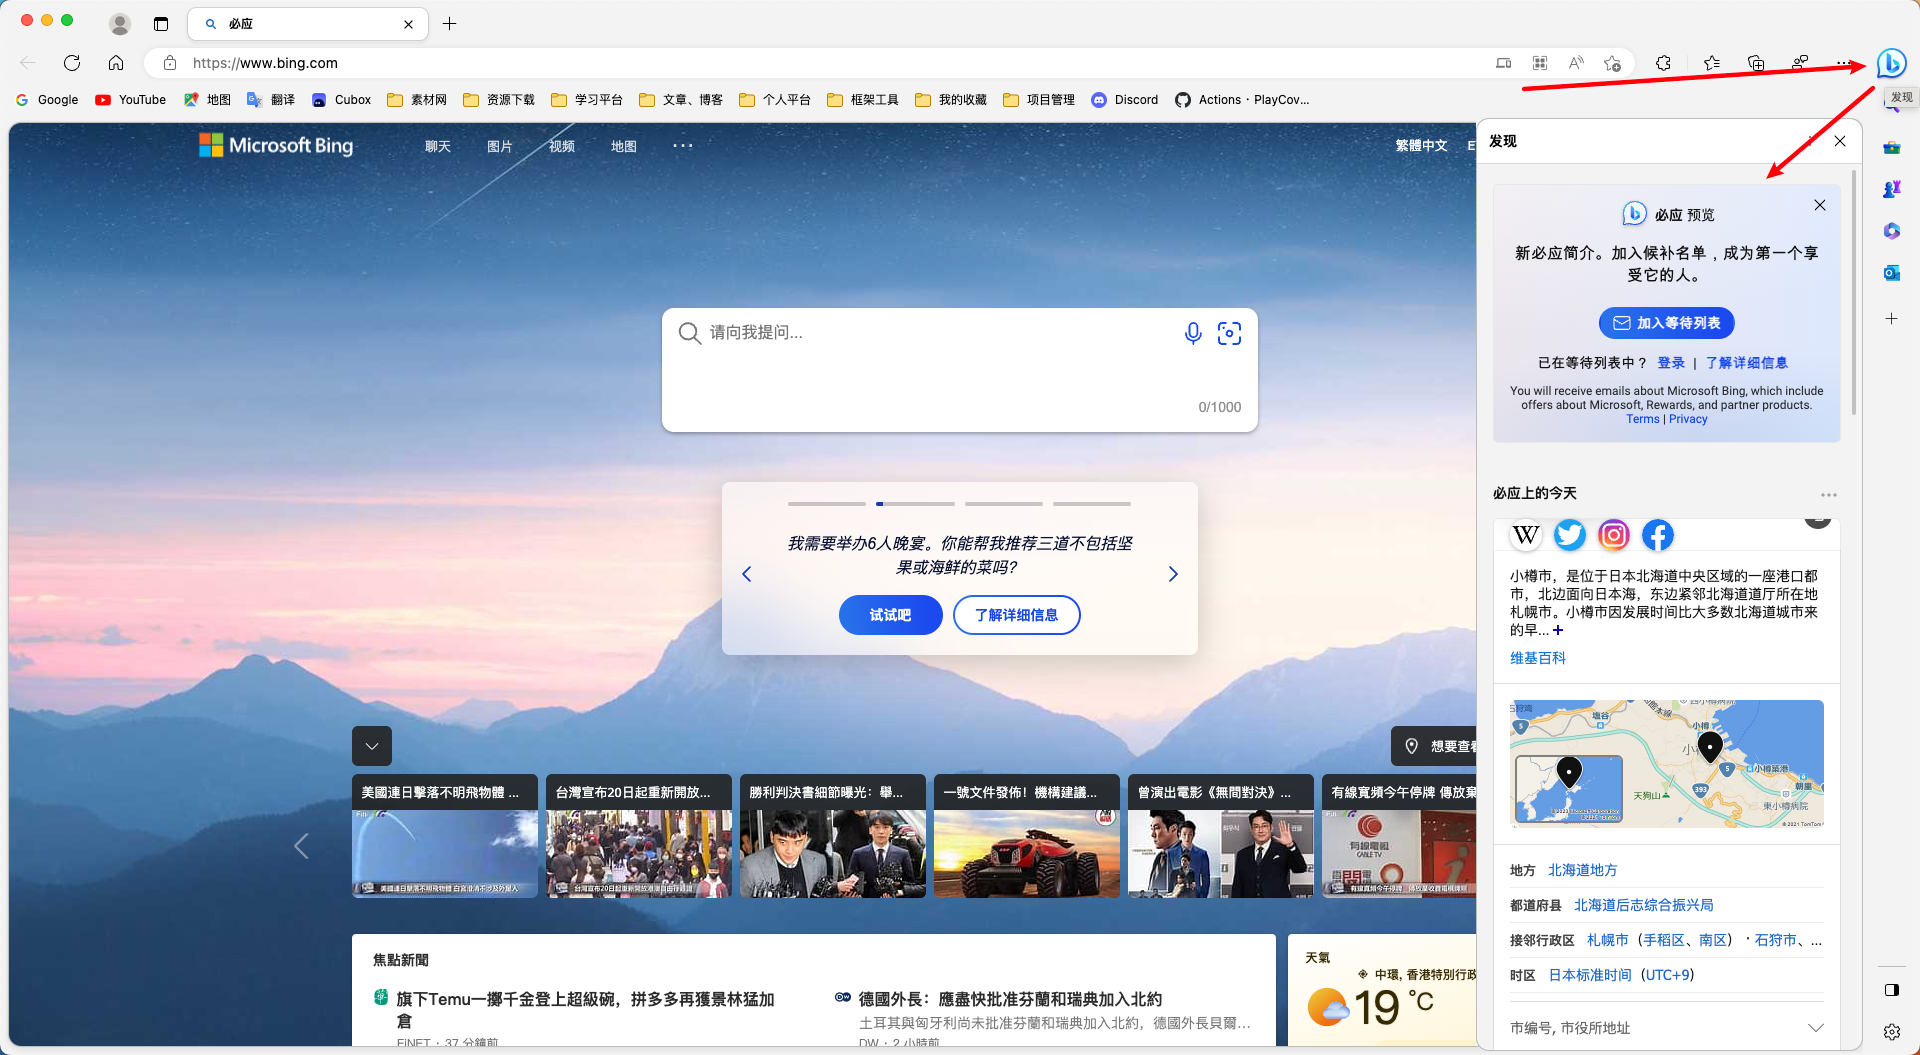Open the collections icon in toolbar
The width and height of the screenshot is (1920, 1055).
coord(1756,63)
